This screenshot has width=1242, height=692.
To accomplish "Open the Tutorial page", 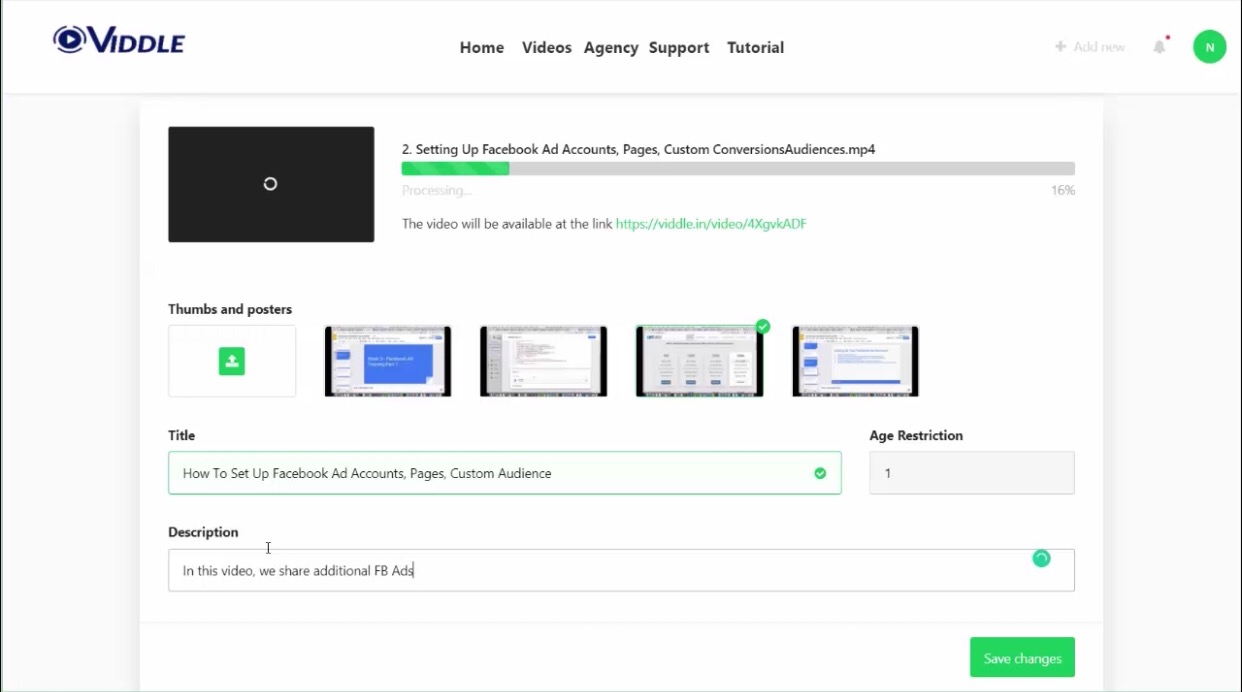I will point(755,47).
